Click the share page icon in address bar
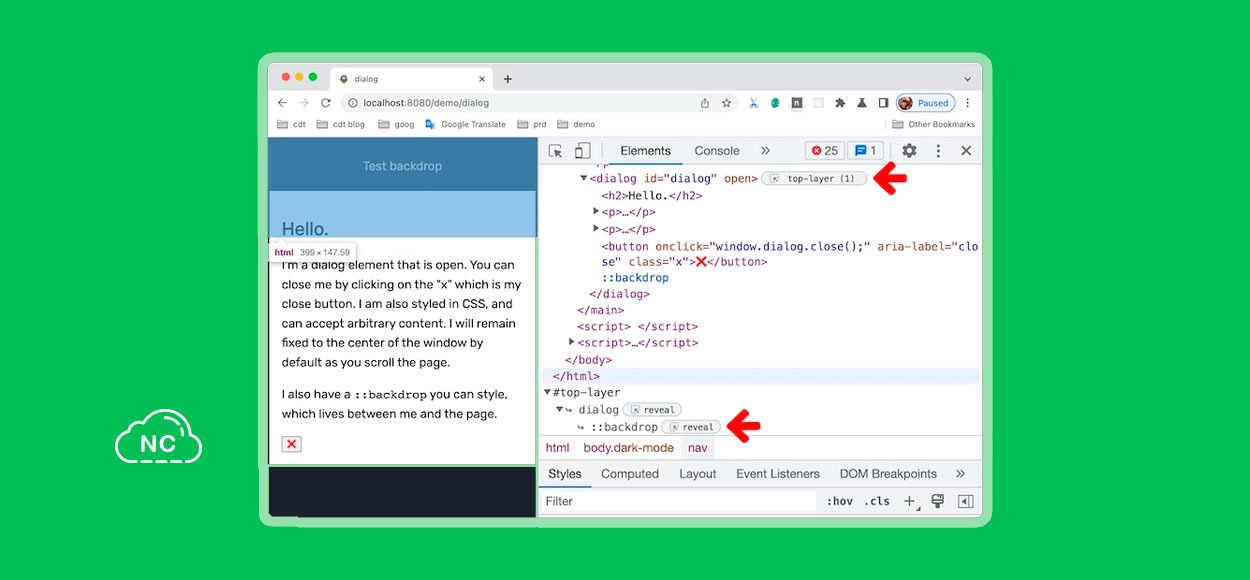Screen dimensions: 1250x580 point(705,103)
